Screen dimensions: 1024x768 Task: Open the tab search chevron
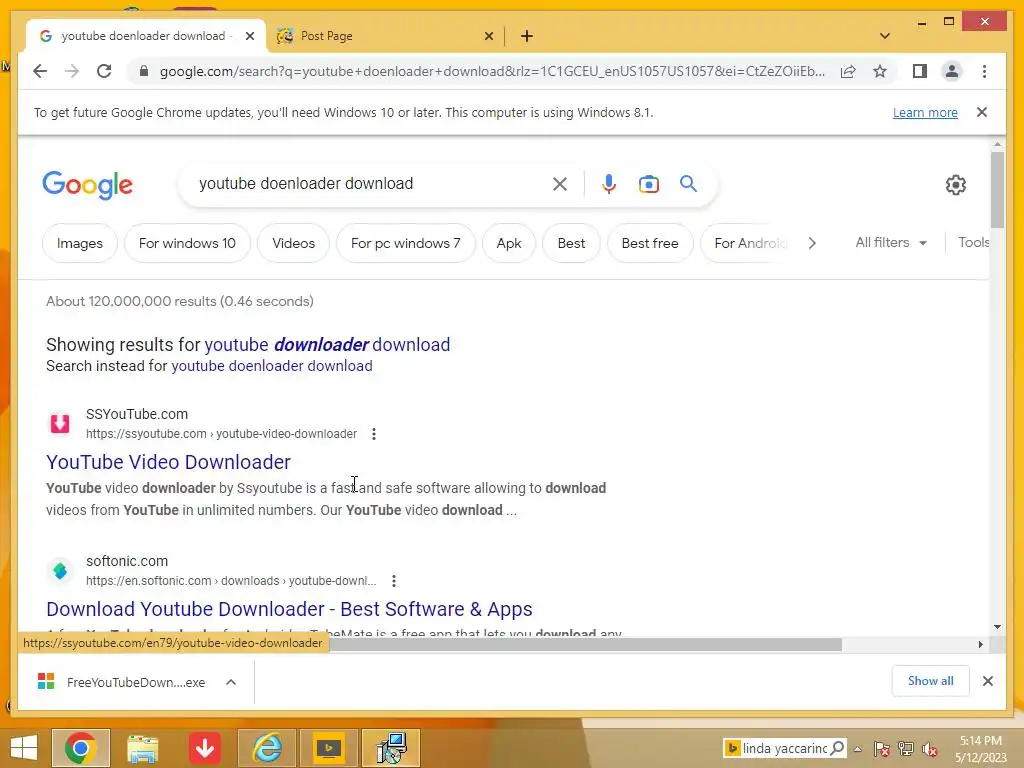click(x=885, y=36)
